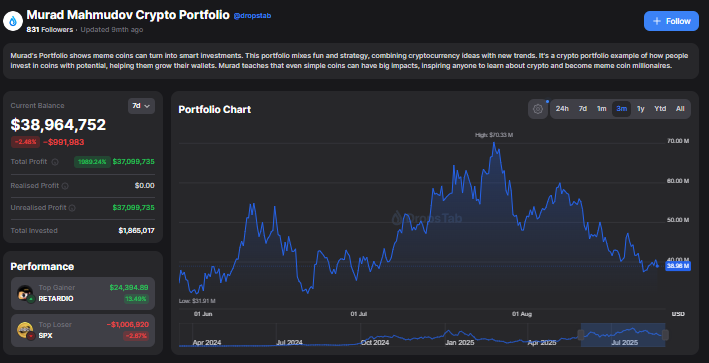Click left handle of chart range slider
This screenshot has height=363, width=709.
(x=581, y=335)
